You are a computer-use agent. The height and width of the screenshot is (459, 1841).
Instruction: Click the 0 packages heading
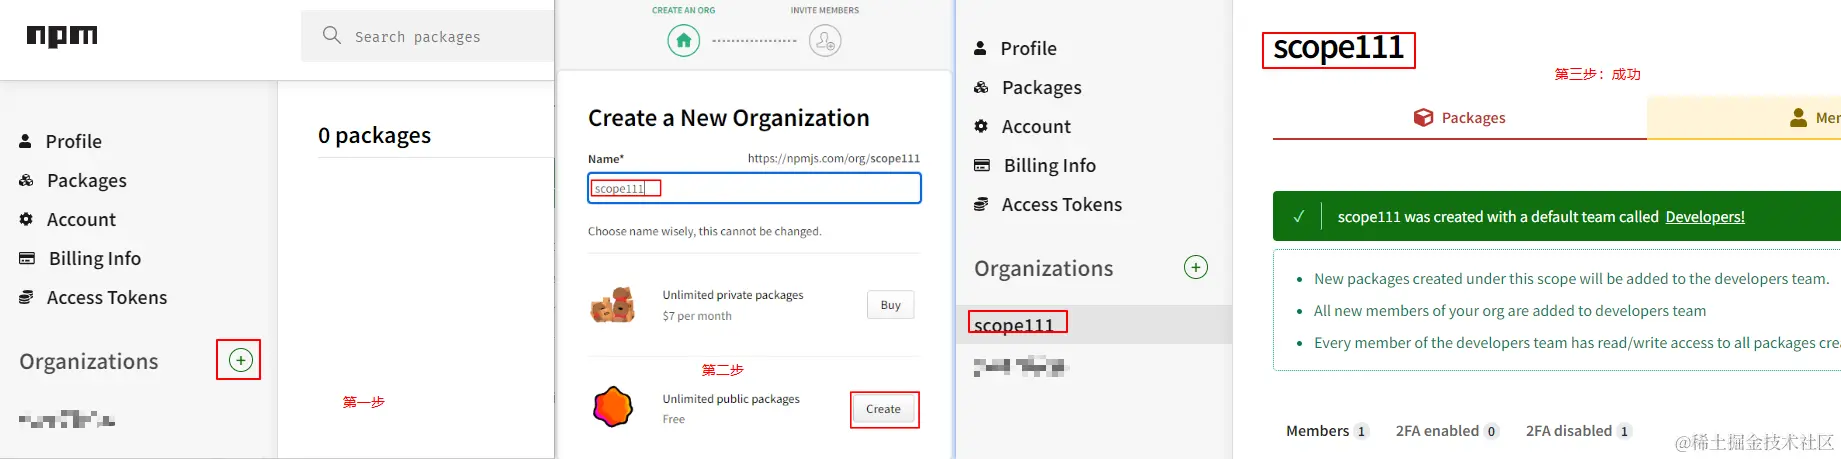[375, 135]
